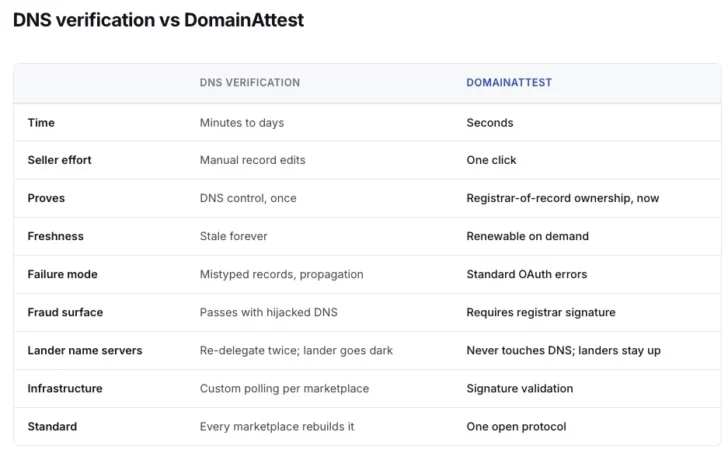728x453 pixels.
Task: Click the "Infrastructure" row label
Action: (x=65, y=388)
